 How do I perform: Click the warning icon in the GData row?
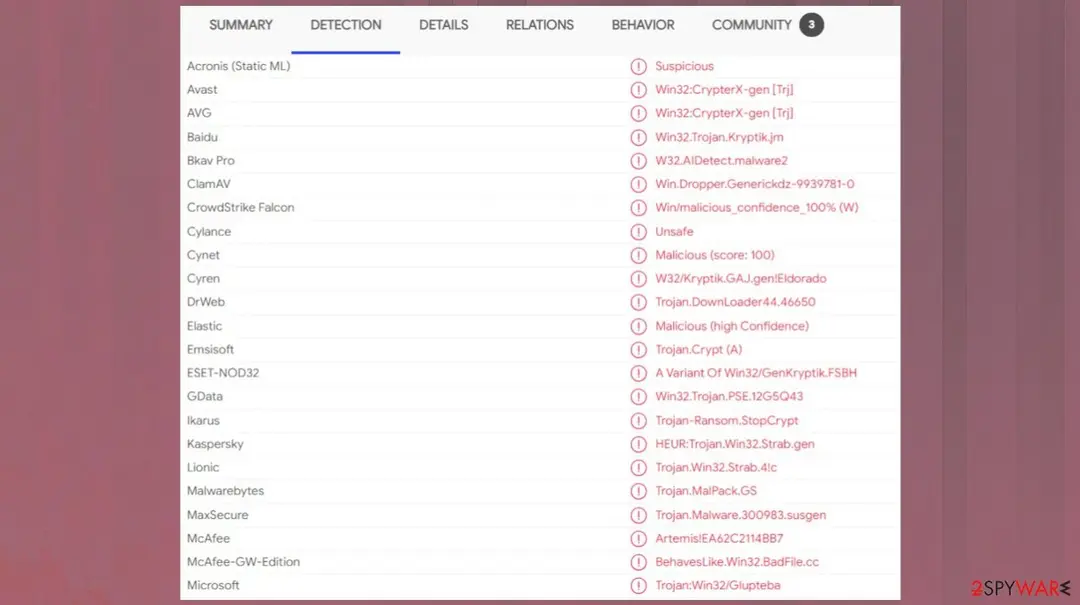(x=638, y=396)
